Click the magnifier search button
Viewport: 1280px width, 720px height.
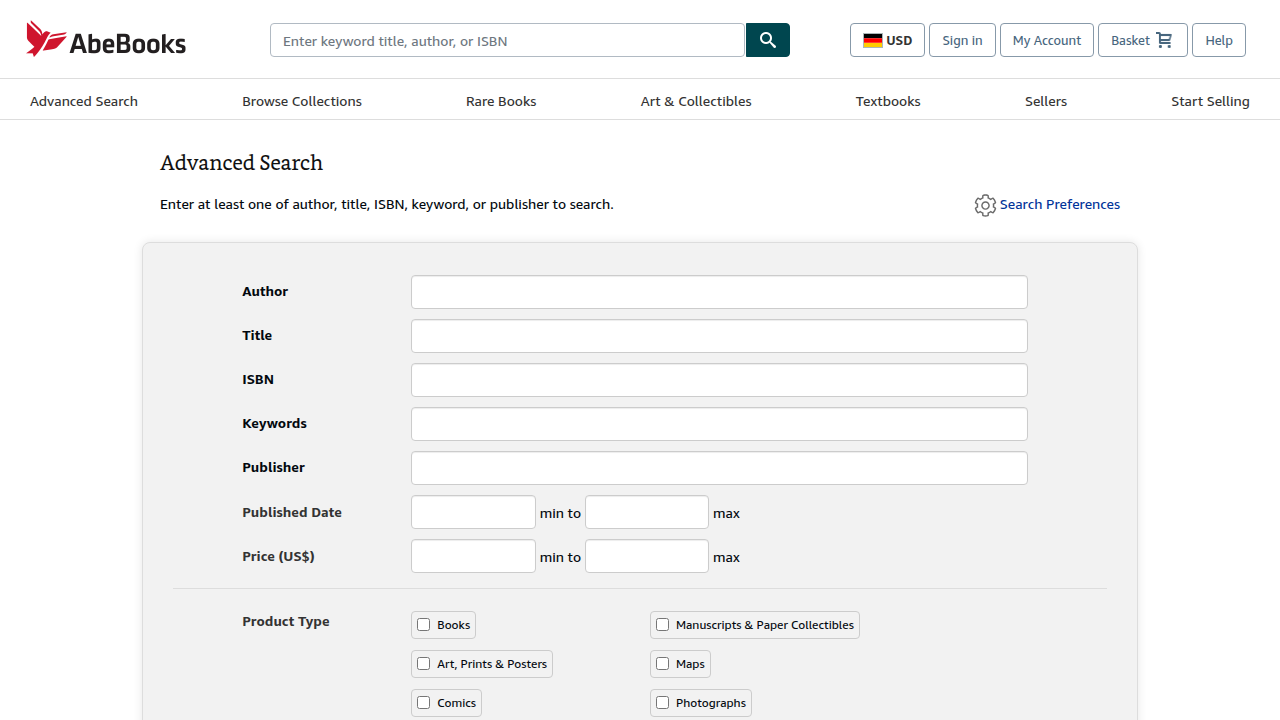pos(768,40)
